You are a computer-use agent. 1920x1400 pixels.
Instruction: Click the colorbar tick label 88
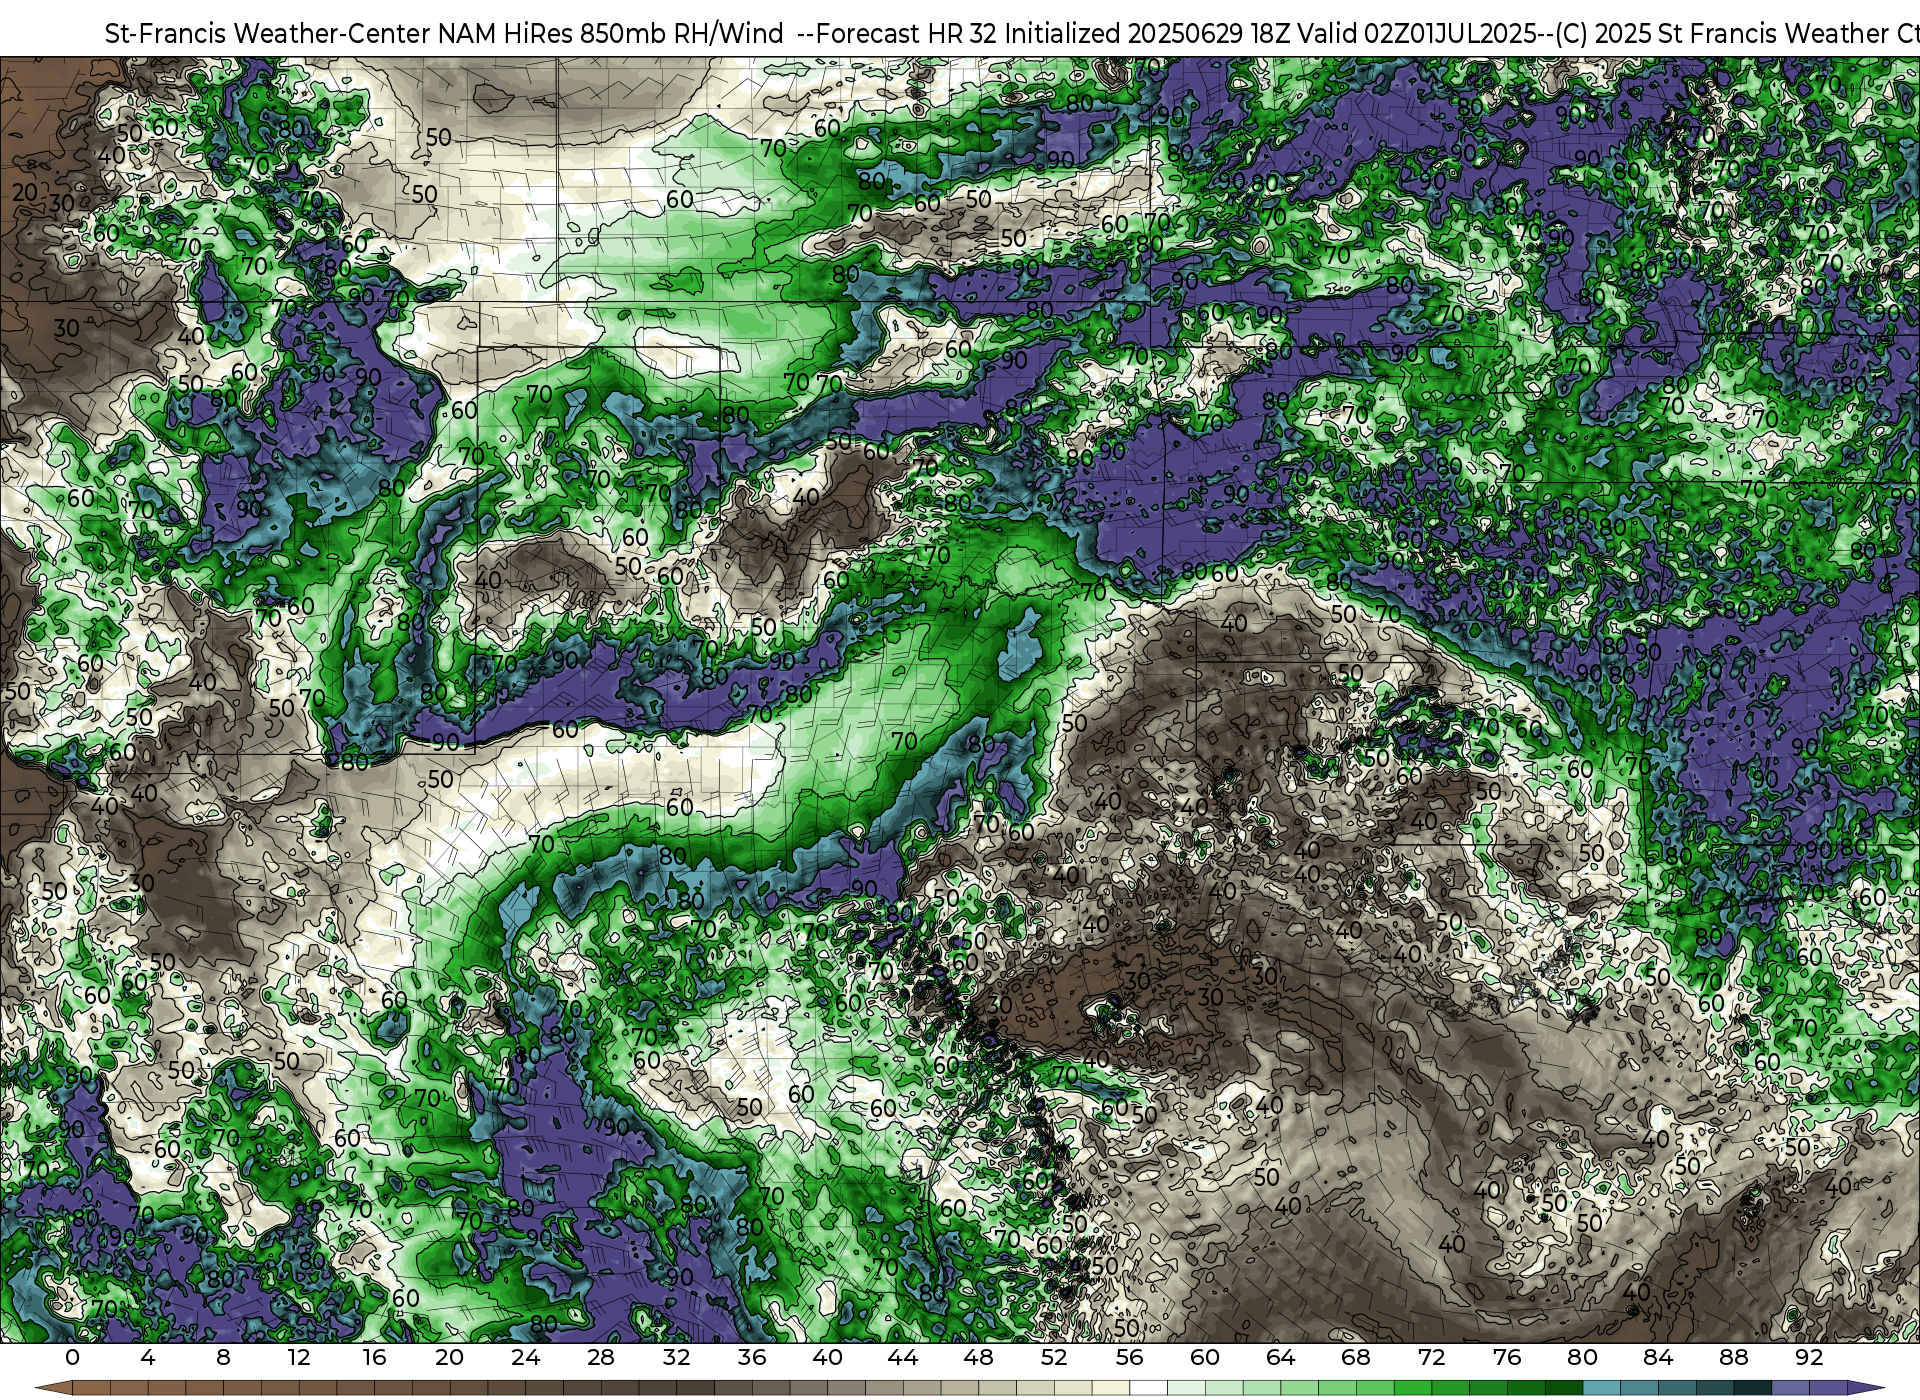point(1733,1357)
